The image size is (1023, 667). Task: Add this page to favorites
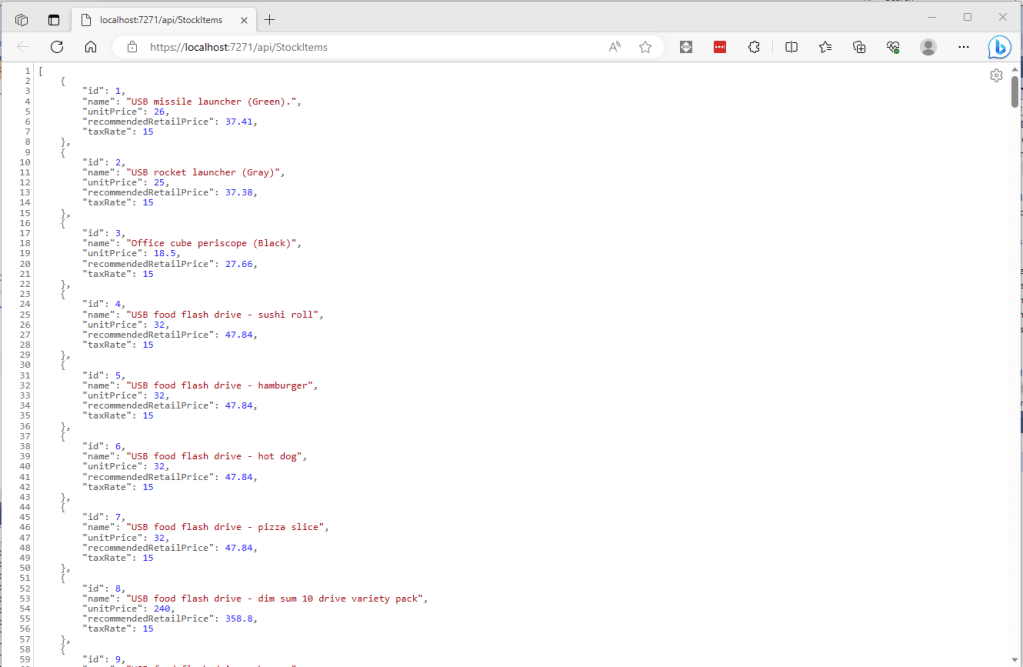(x=645, y=47)
